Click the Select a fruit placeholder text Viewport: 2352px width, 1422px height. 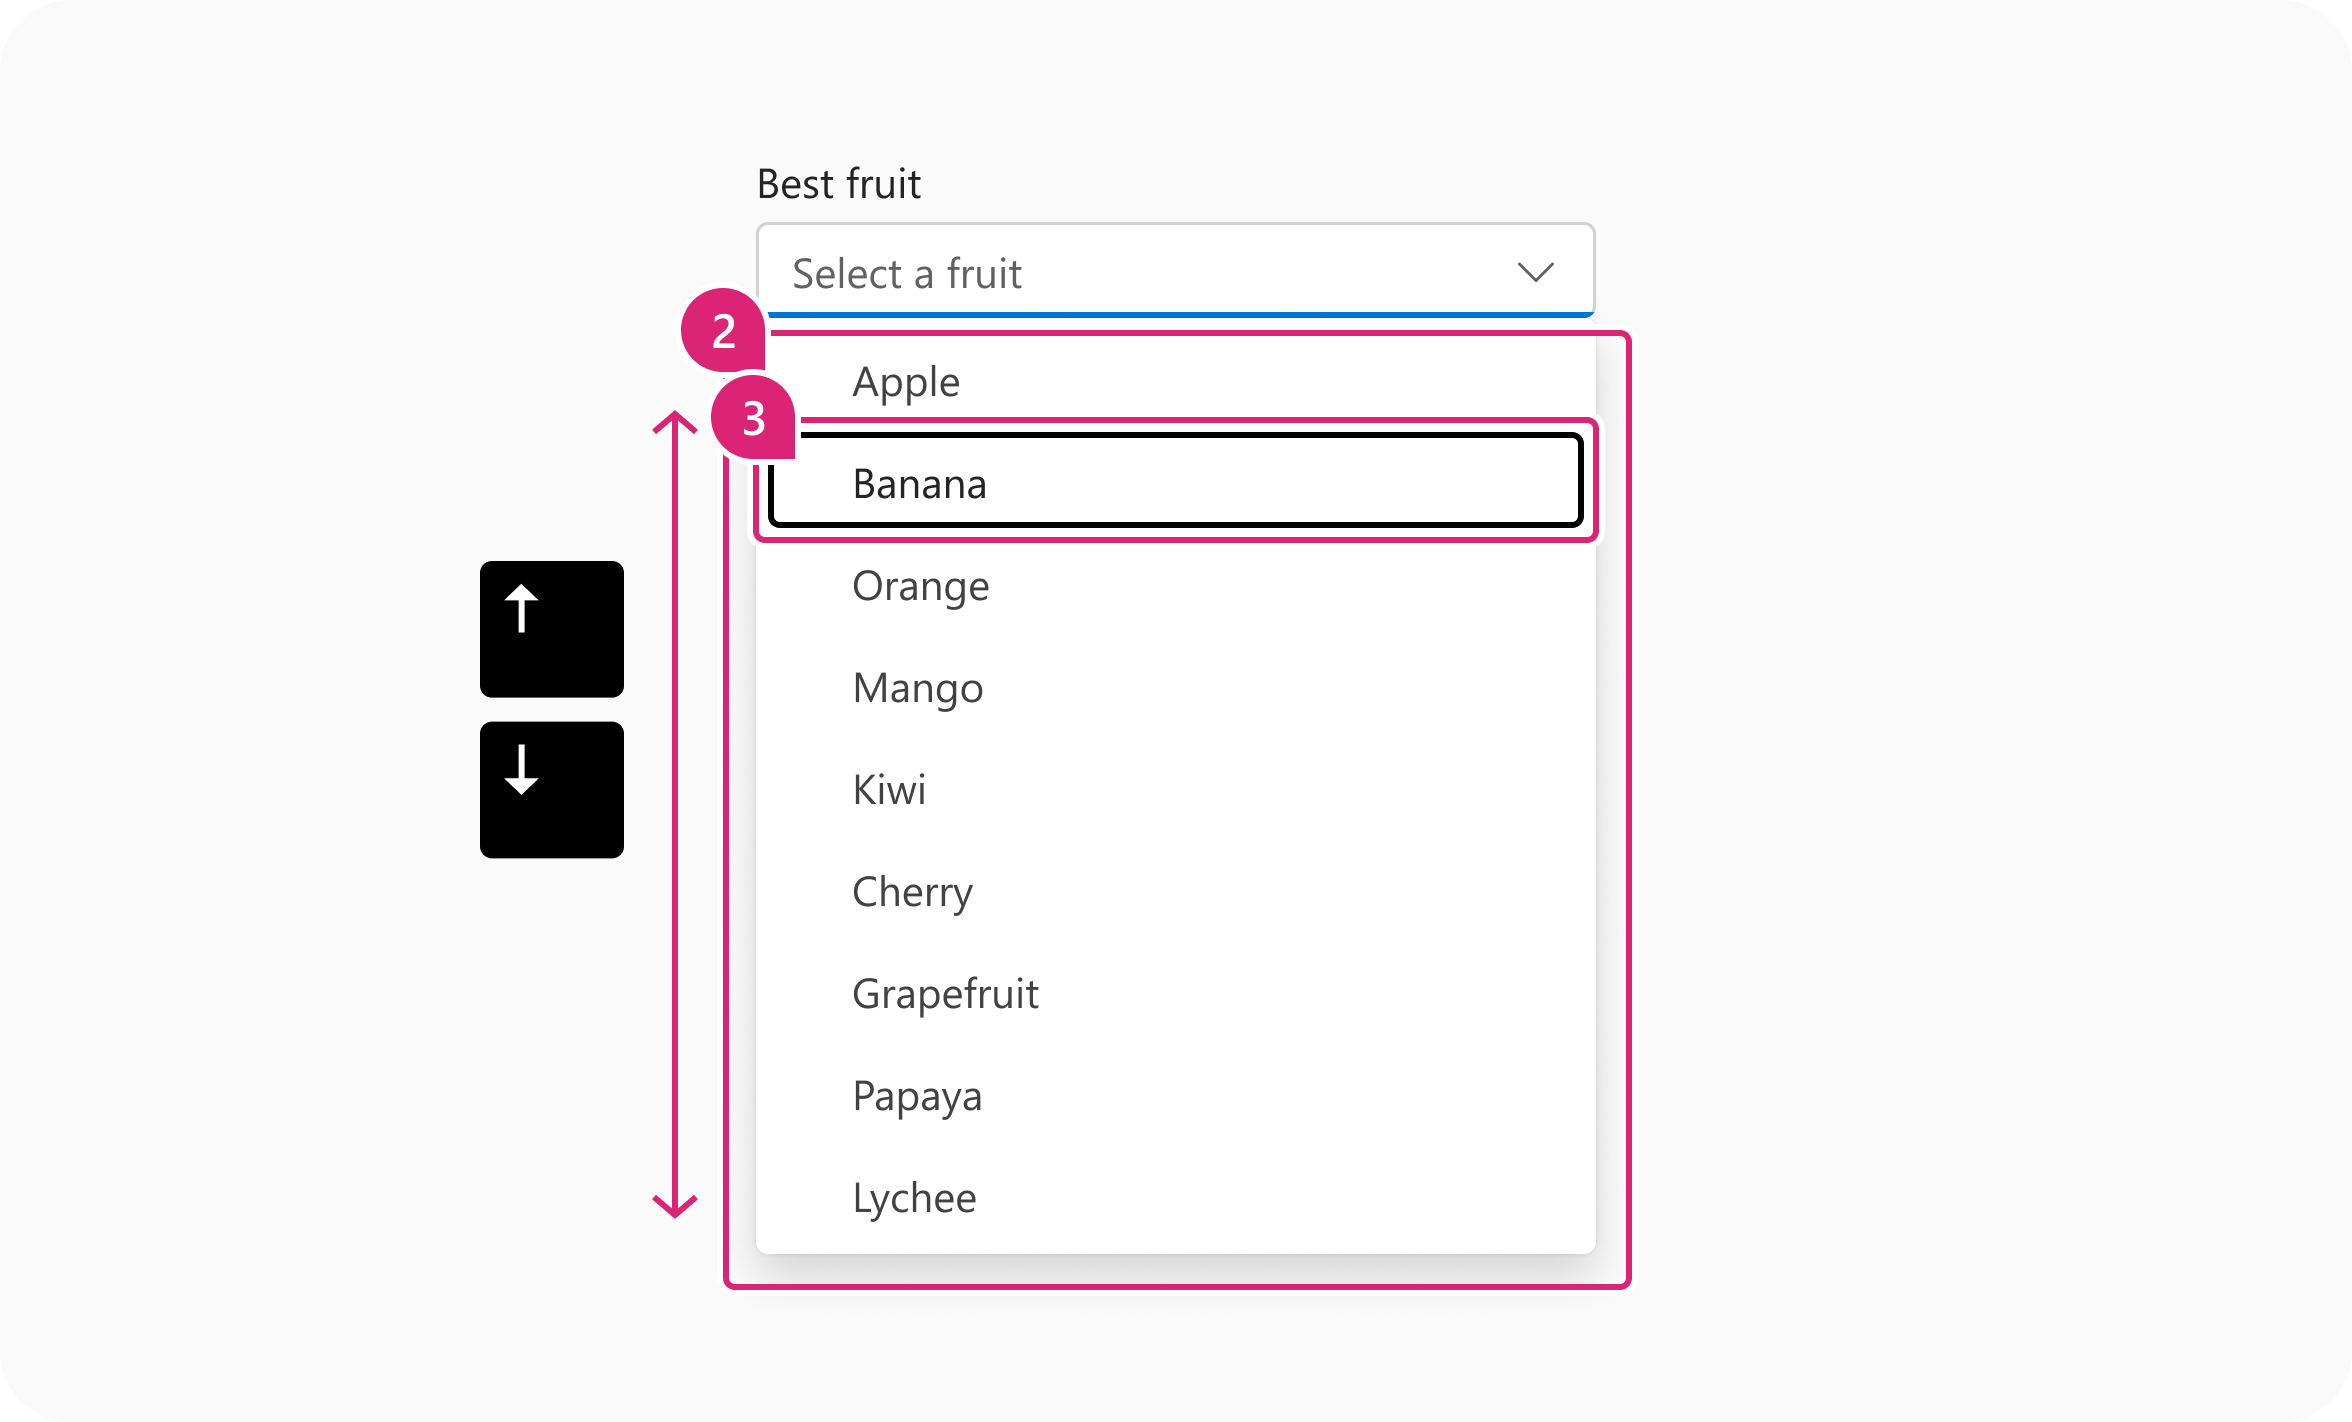pyautogui.click(x=907, y=274)
